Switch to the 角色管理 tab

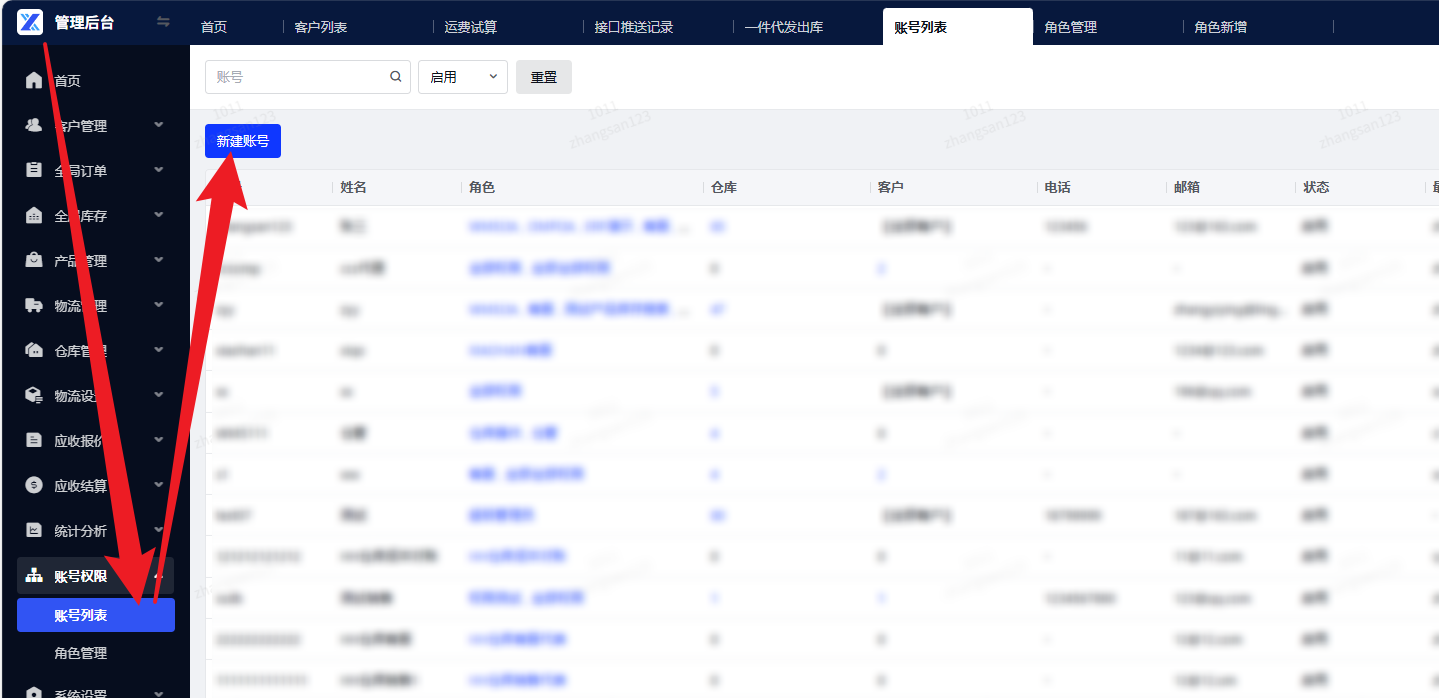pos(1071,27)
